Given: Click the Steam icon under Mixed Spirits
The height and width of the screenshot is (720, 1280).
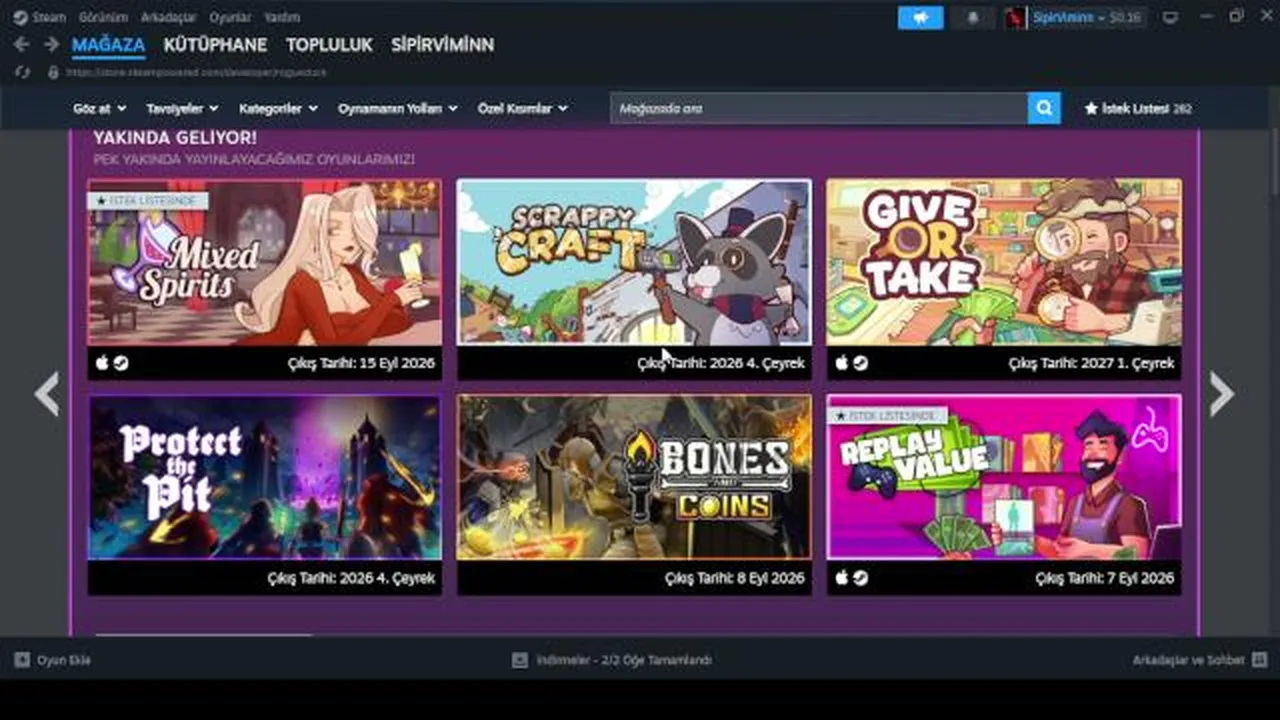Looking at the screenshot, I should click(x=120, y=363).
